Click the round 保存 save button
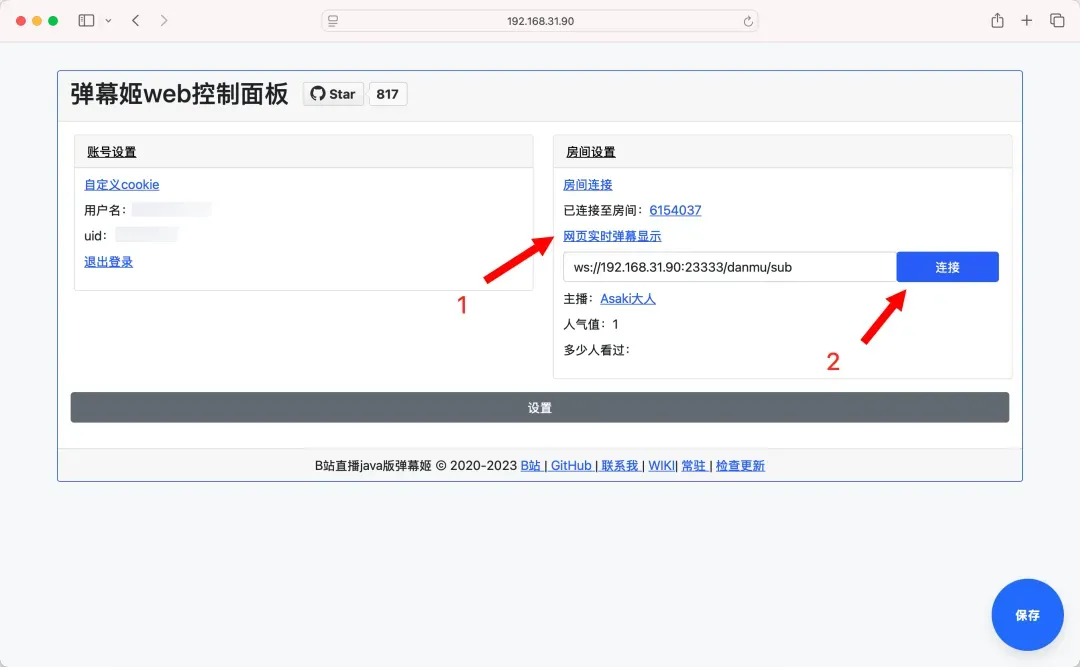 (1027, 615)
